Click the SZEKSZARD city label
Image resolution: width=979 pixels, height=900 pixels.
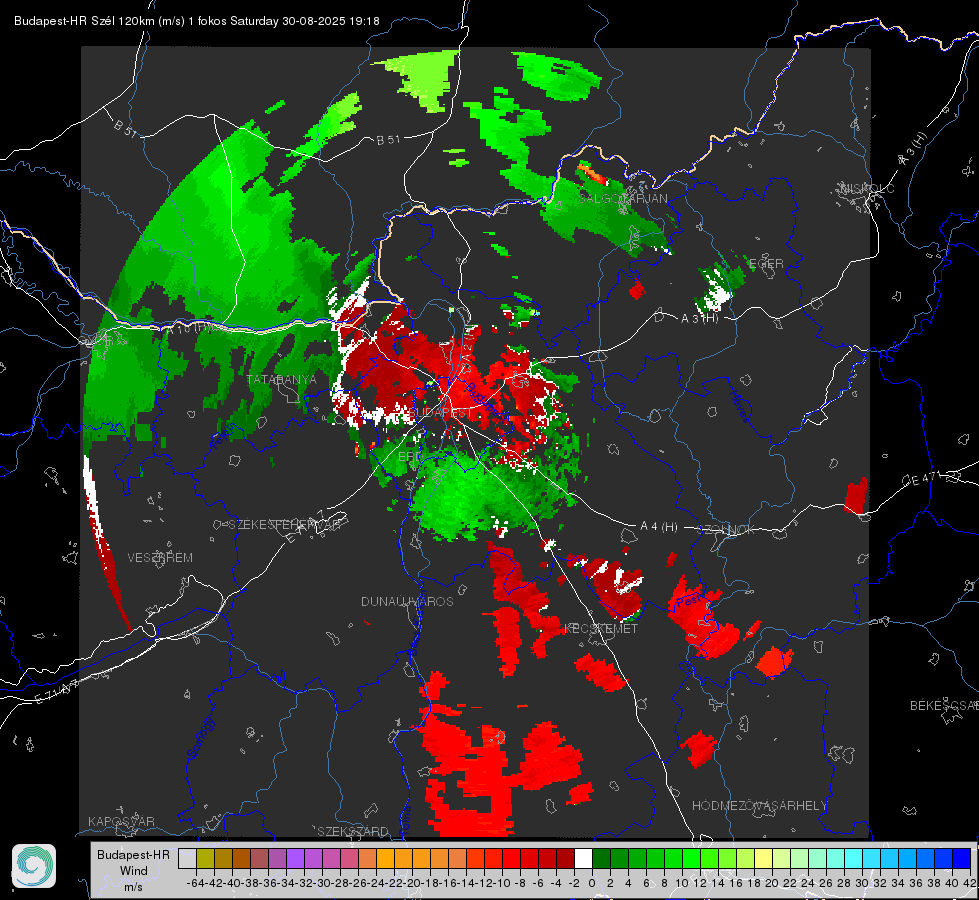(x=353, y=831)
